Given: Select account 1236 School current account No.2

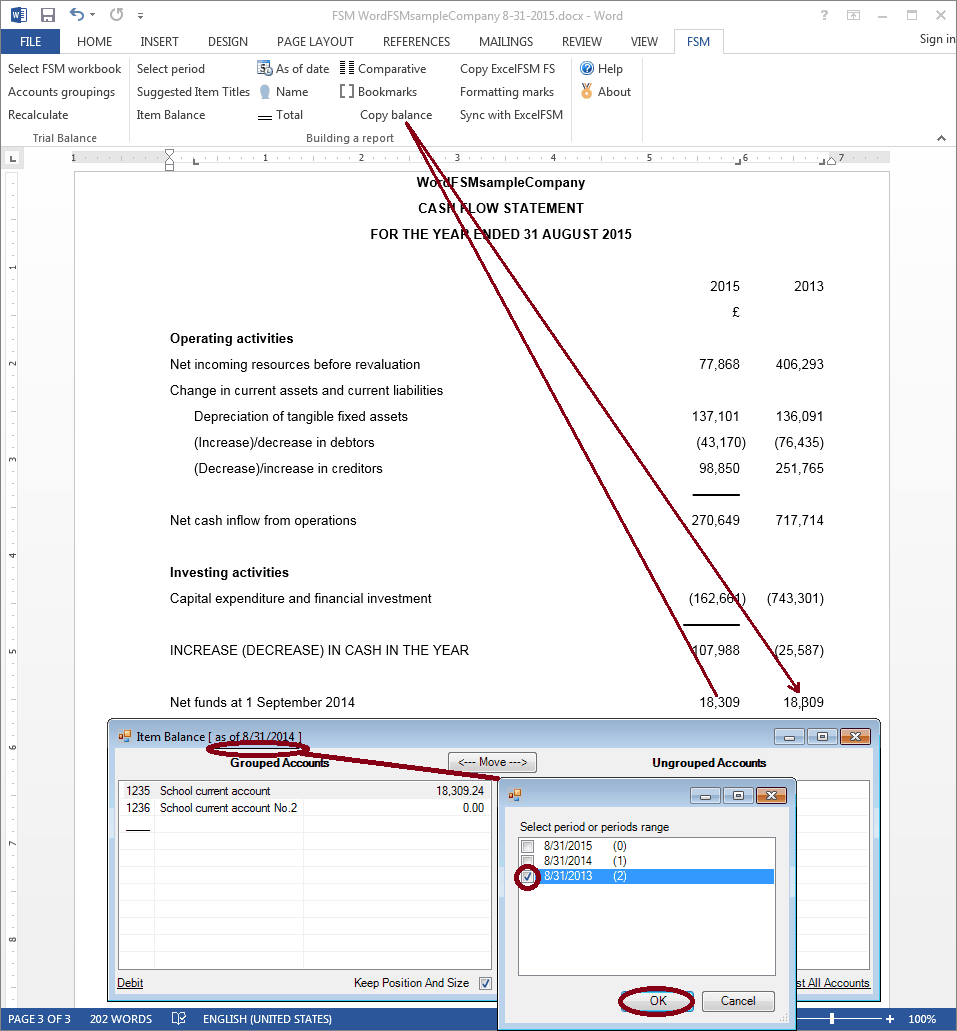Looking at the screenshot, I should pos(305,807).
